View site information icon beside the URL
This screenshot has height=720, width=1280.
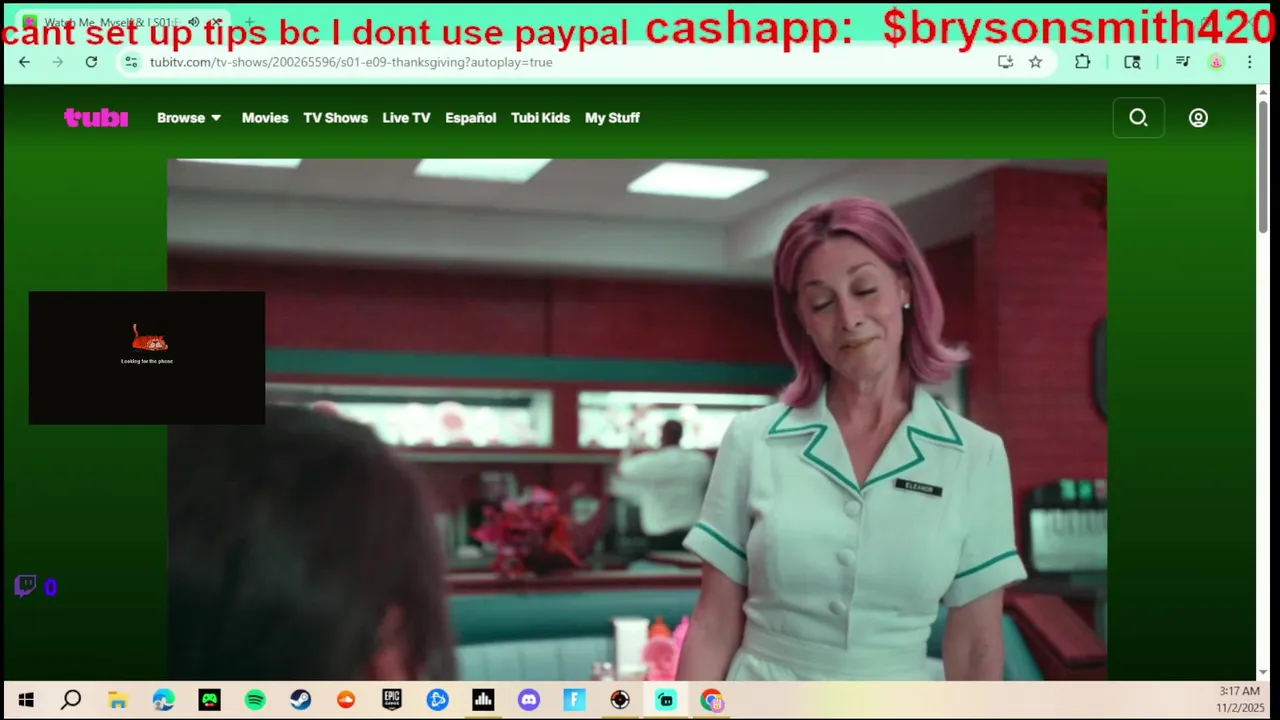pos(131,62)
